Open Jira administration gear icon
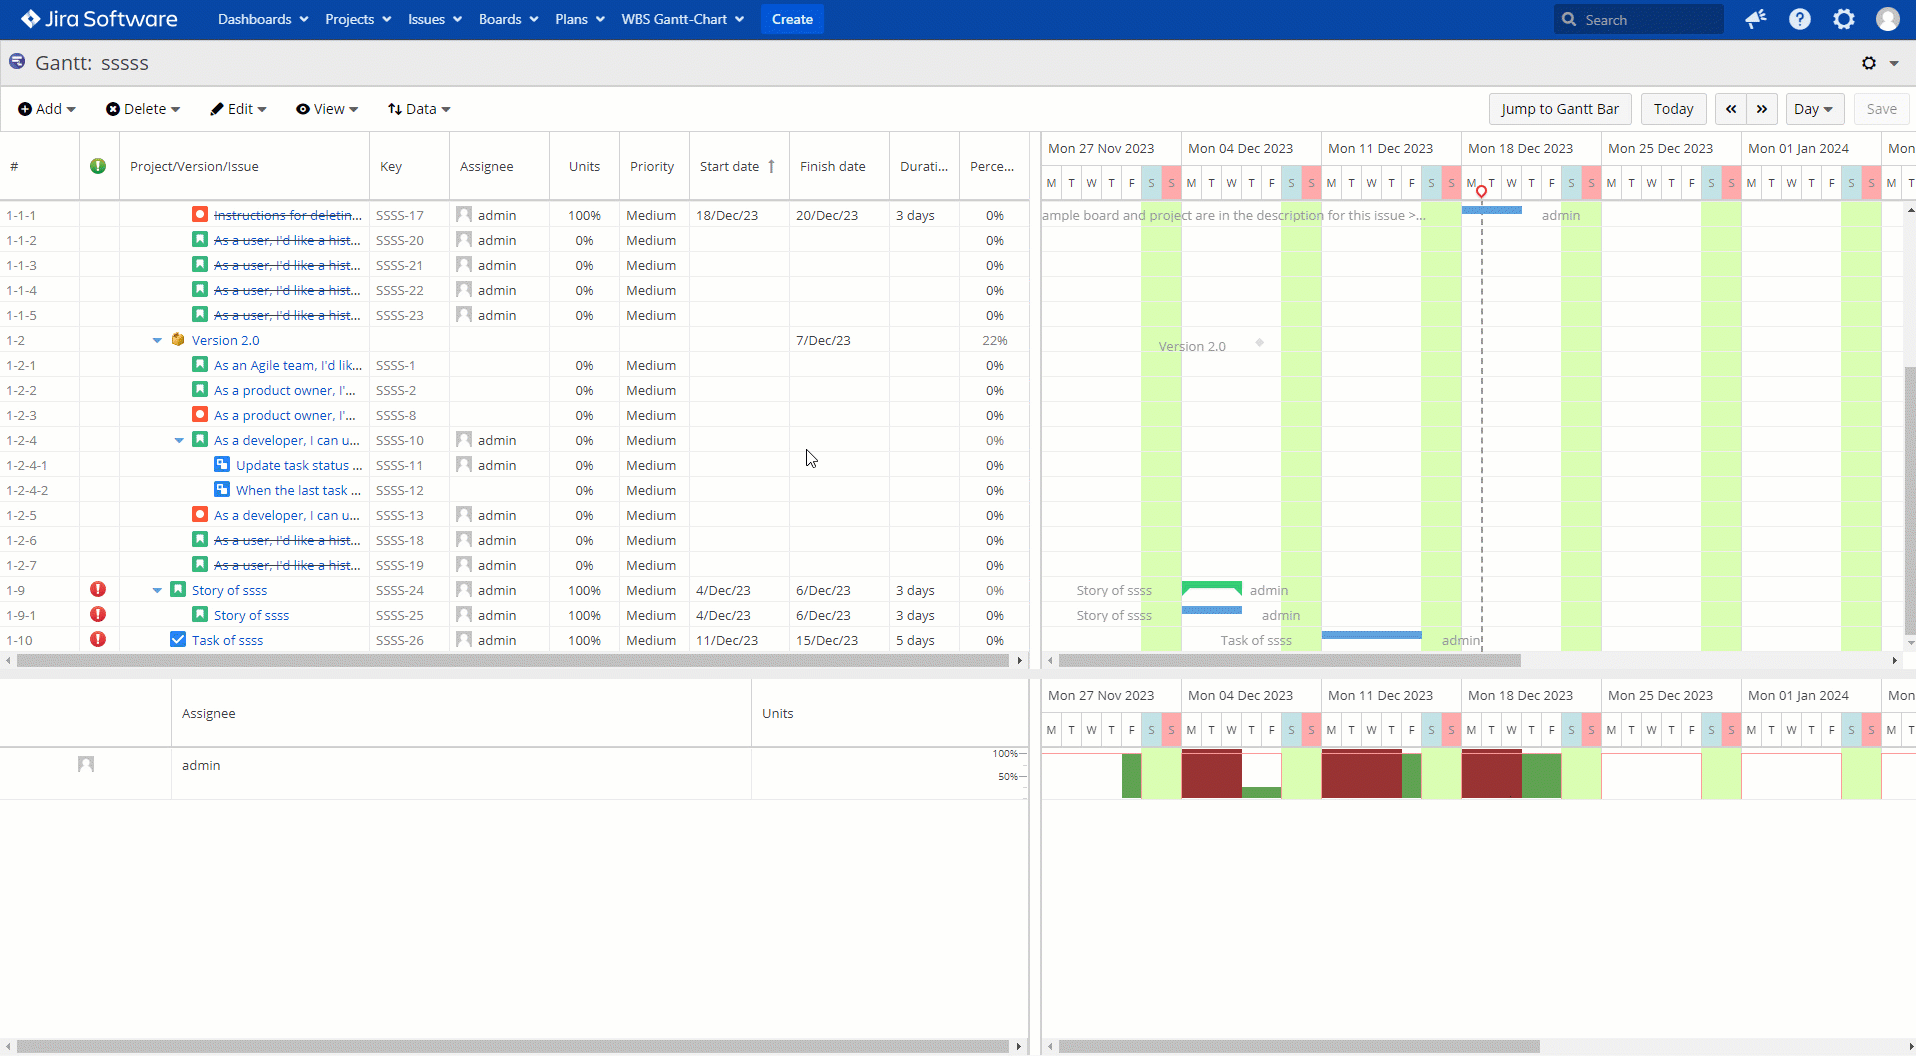The height and width of the screenshot is (1056, 1916). point(1843,20)
